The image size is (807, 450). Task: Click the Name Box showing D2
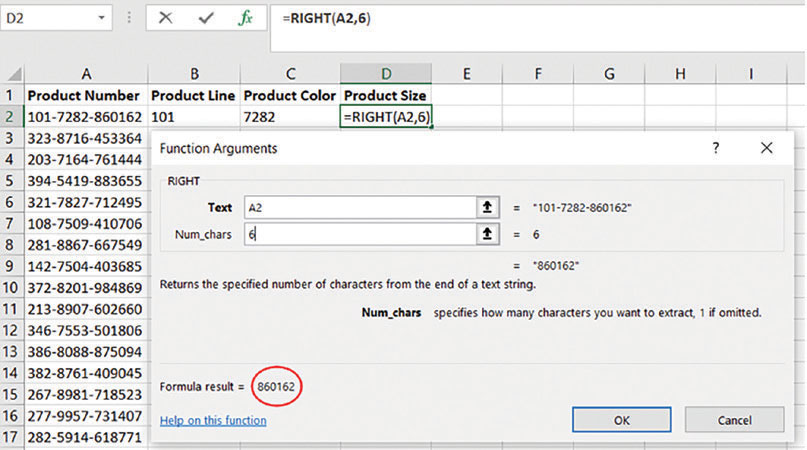click(x=50, y=18)
